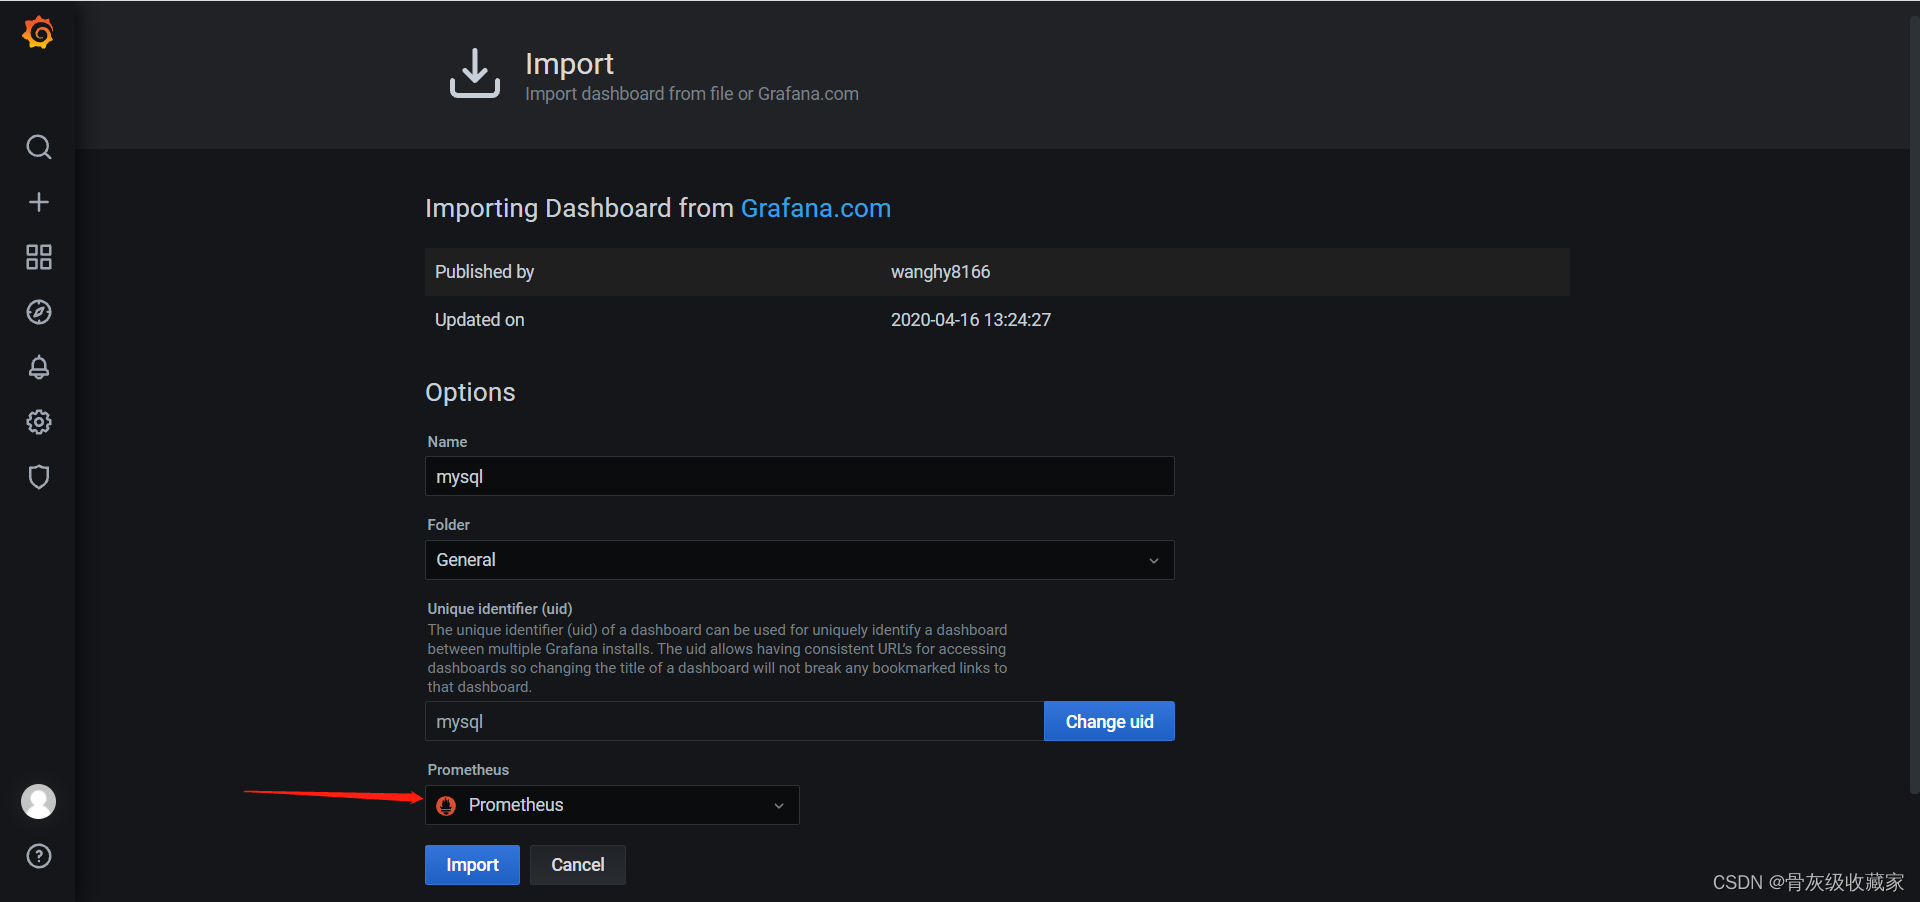Click the Import dashboard from file subtitle
1920x902 pixels.
[691, 94]
